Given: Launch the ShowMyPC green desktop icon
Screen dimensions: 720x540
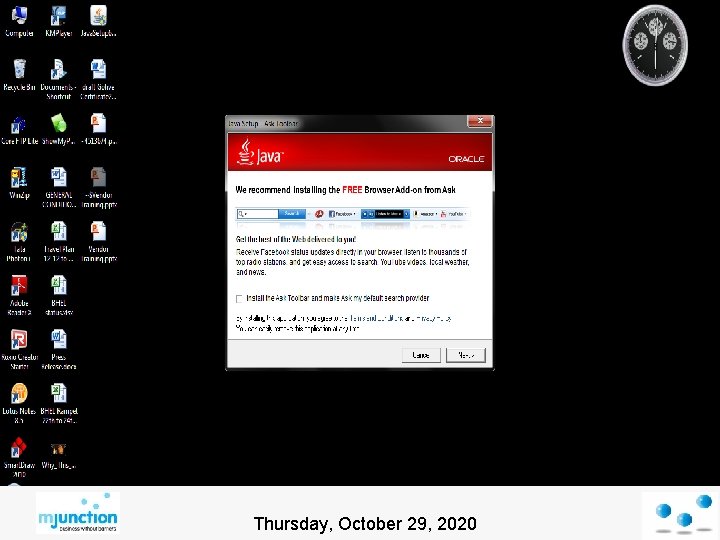Looking at the screenshot, I should click(58, 129).
